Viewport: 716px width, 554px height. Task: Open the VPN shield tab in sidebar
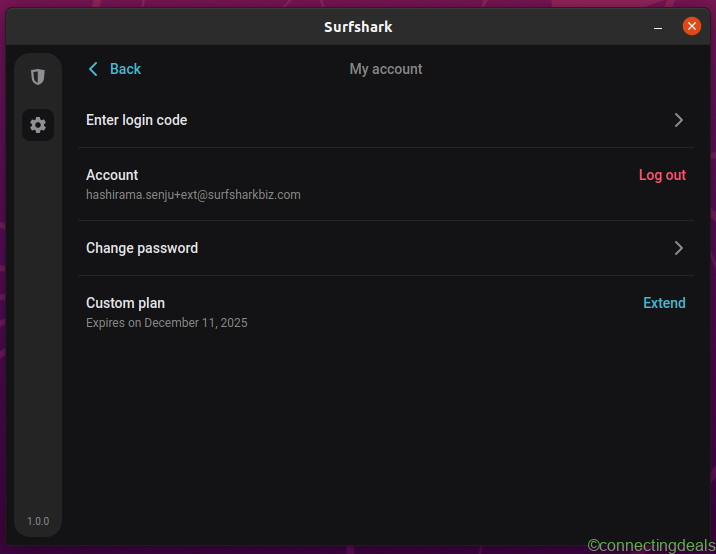click(38, 77)
